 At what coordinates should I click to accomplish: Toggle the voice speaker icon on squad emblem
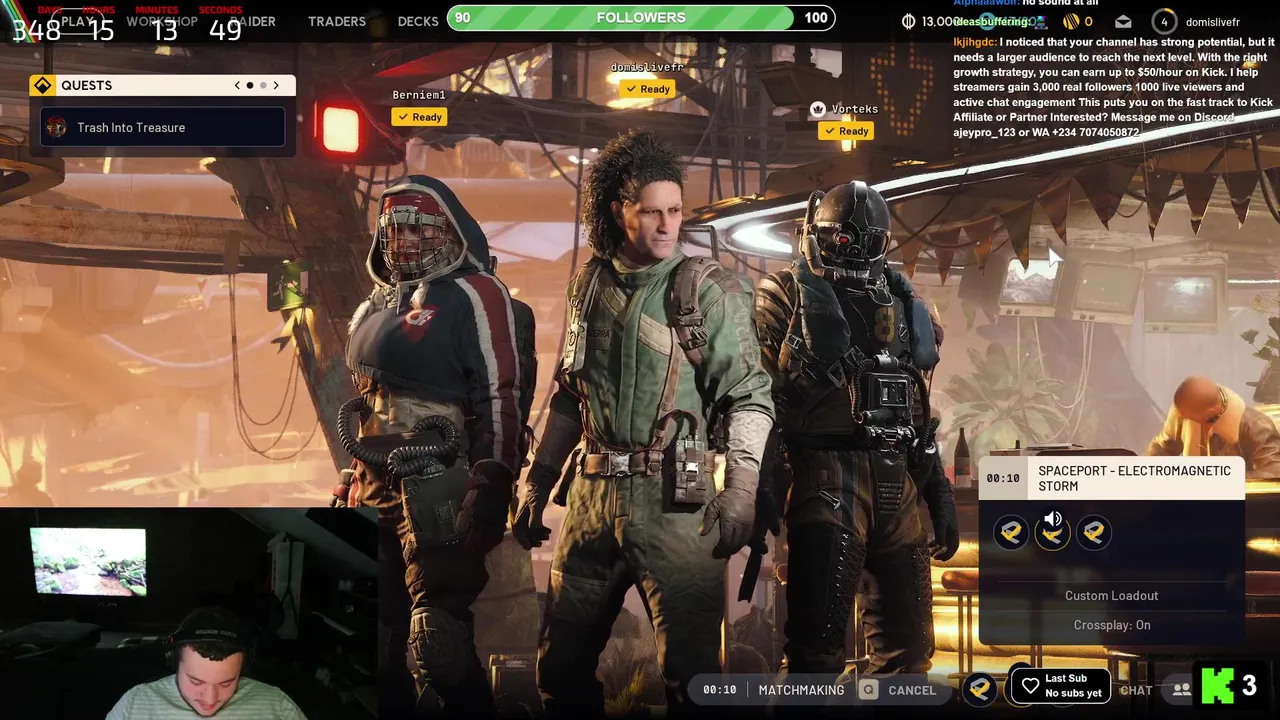pos(1052,519)
